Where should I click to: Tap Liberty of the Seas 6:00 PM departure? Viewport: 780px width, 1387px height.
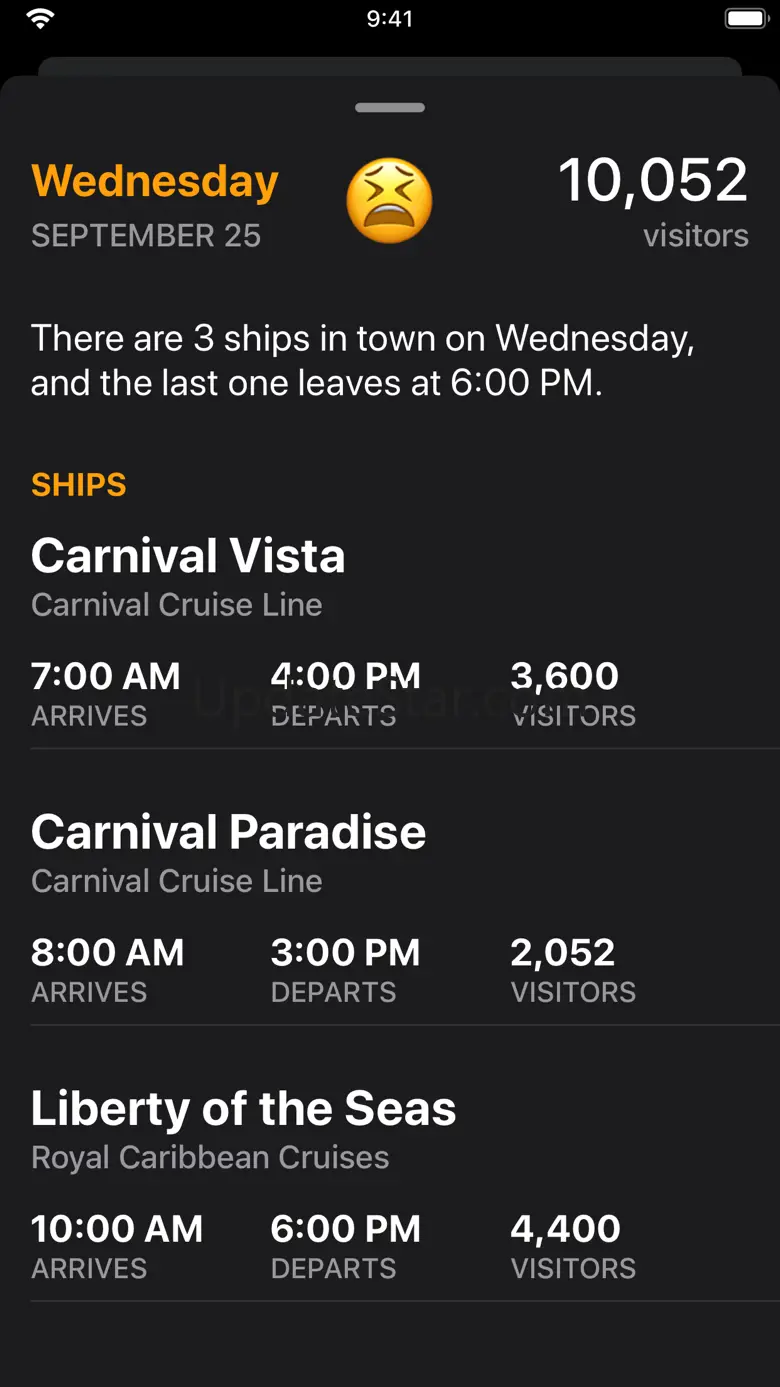[x=345, y=1229]
